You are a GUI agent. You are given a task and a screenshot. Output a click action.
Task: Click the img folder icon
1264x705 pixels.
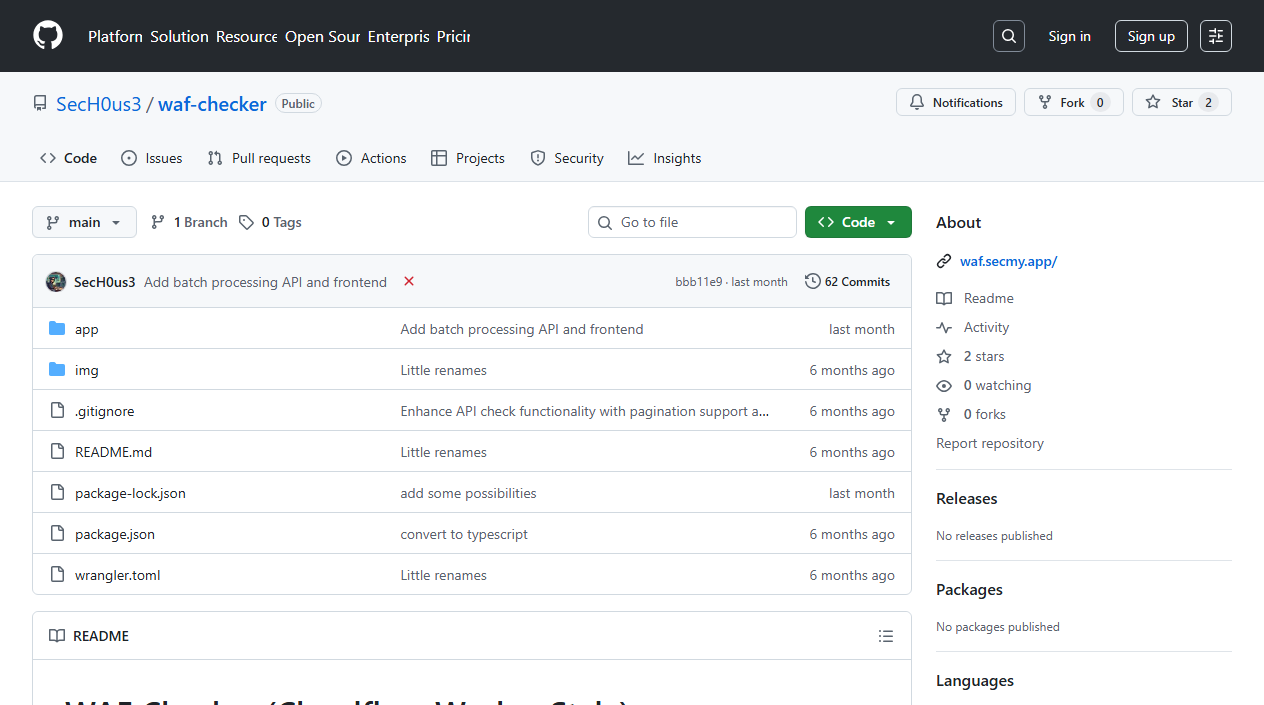point(57,370)
